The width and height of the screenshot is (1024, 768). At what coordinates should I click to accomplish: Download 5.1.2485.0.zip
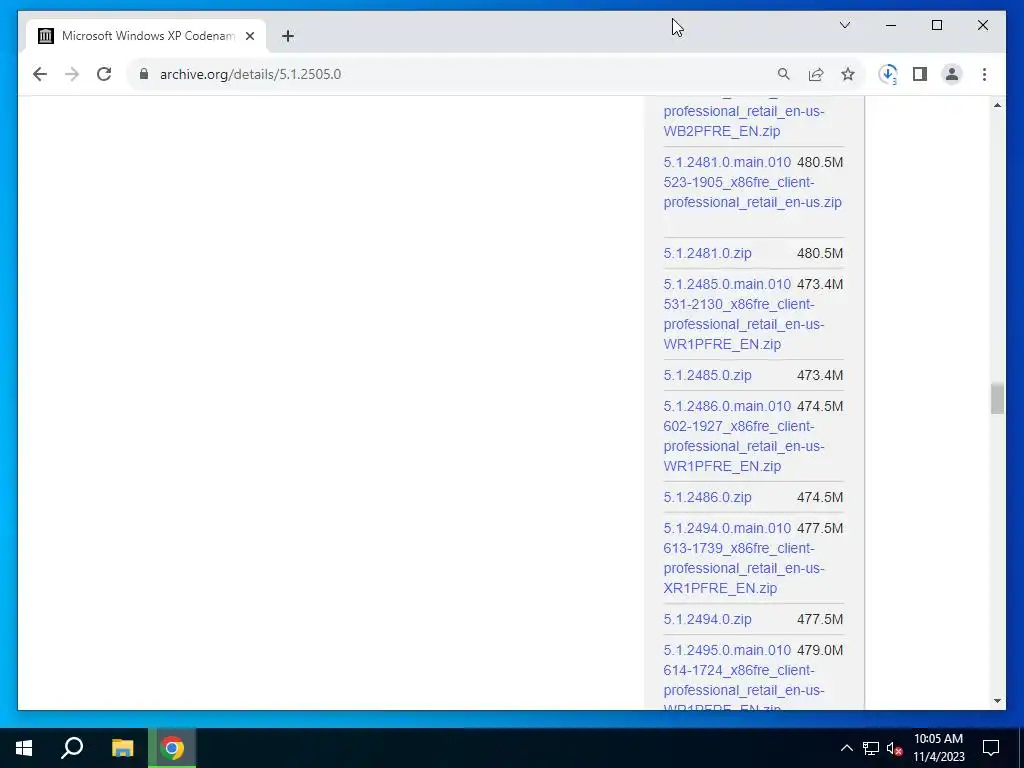pyautogui.click(x=707, y=375)
